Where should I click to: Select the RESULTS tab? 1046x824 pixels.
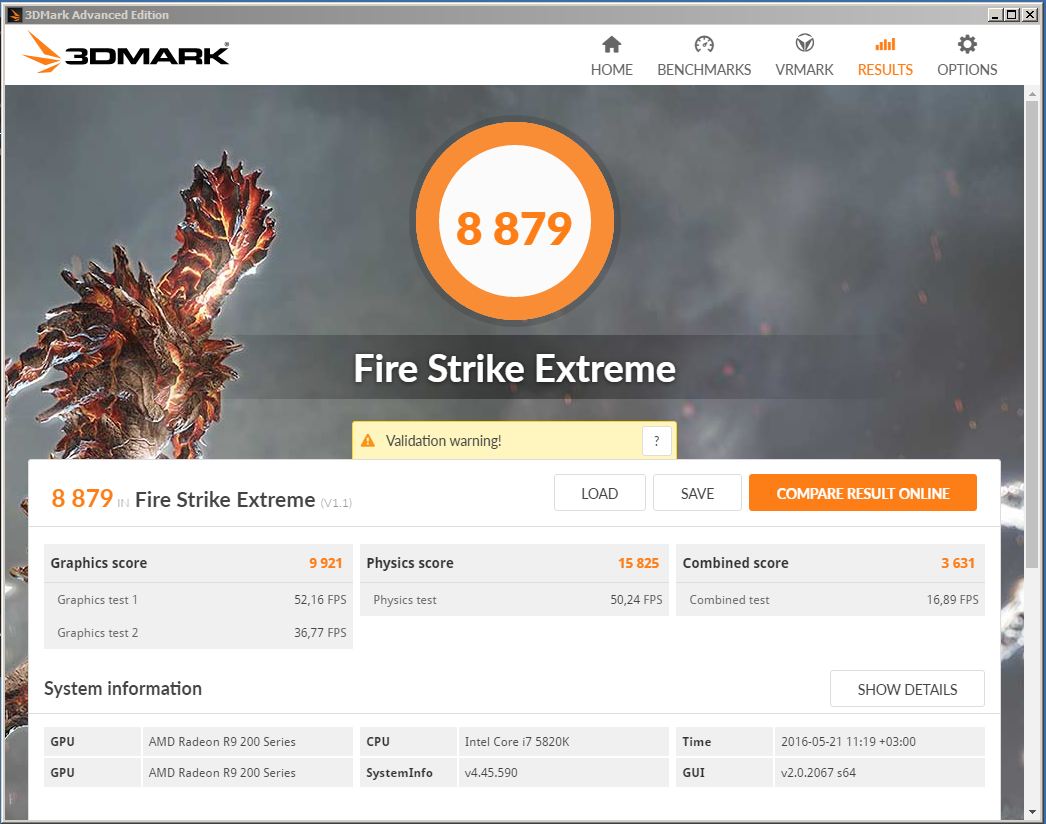point(885,55)
